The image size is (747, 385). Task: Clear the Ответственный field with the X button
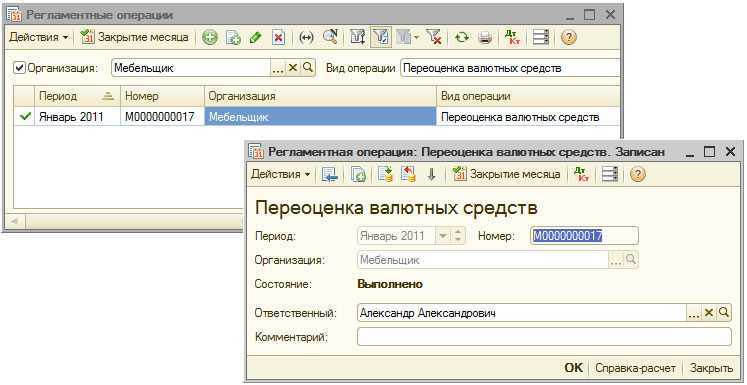coord(709,313)
